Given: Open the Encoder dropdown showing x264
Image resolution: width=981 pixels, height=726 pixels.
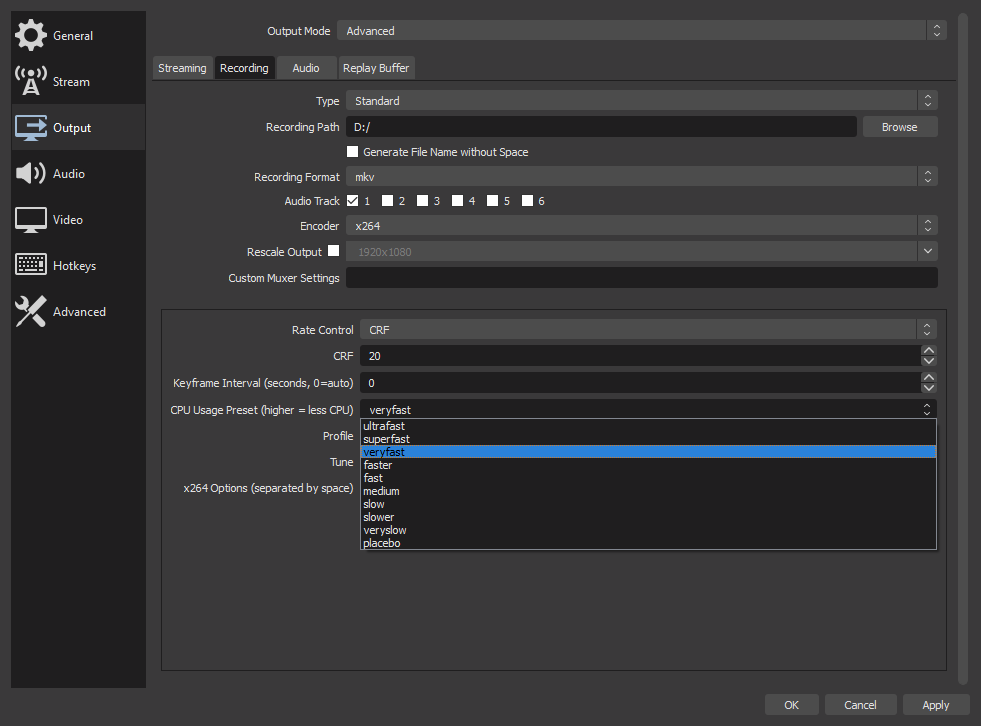Looking at the screenshot, I should (641, 226).
